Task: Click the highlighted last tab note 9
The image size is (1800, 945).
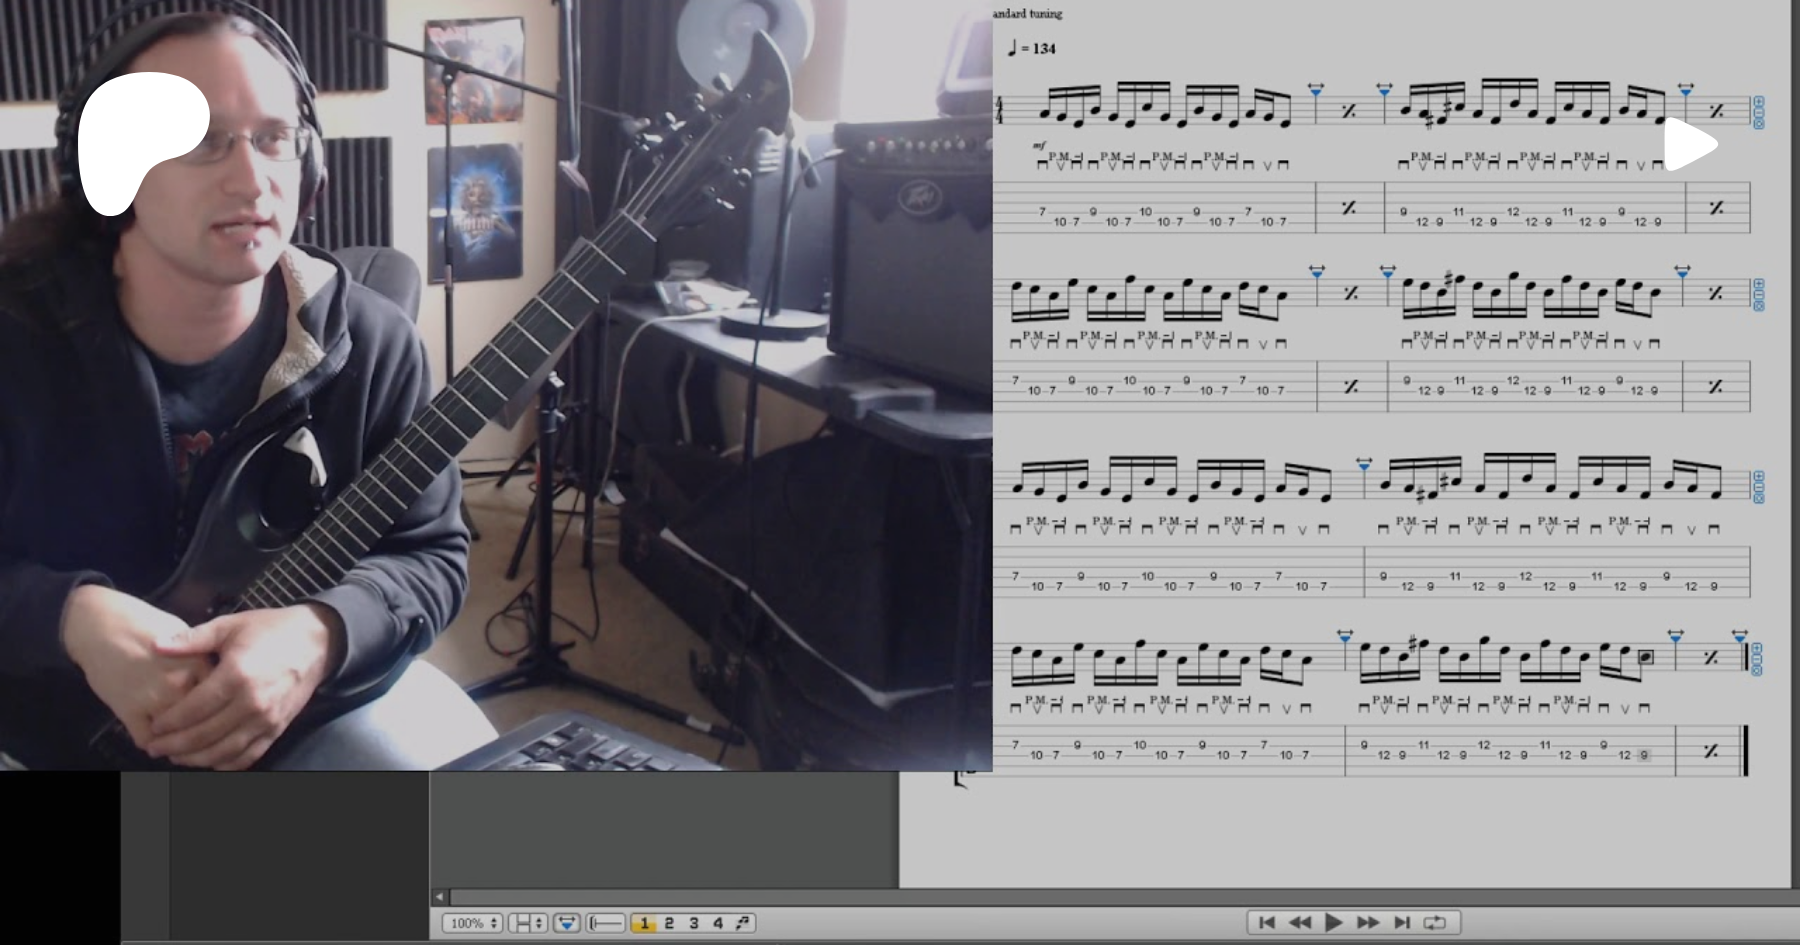Action: [x=1644, y=755]
